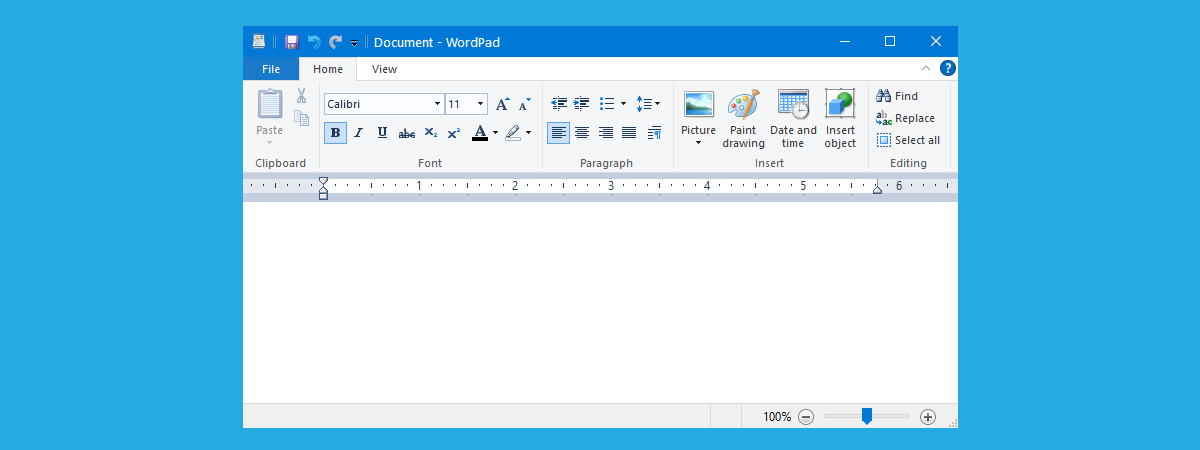Decrease paragraph indent
This screenshot has width=1200, height=450.
(x=559, y=103)
